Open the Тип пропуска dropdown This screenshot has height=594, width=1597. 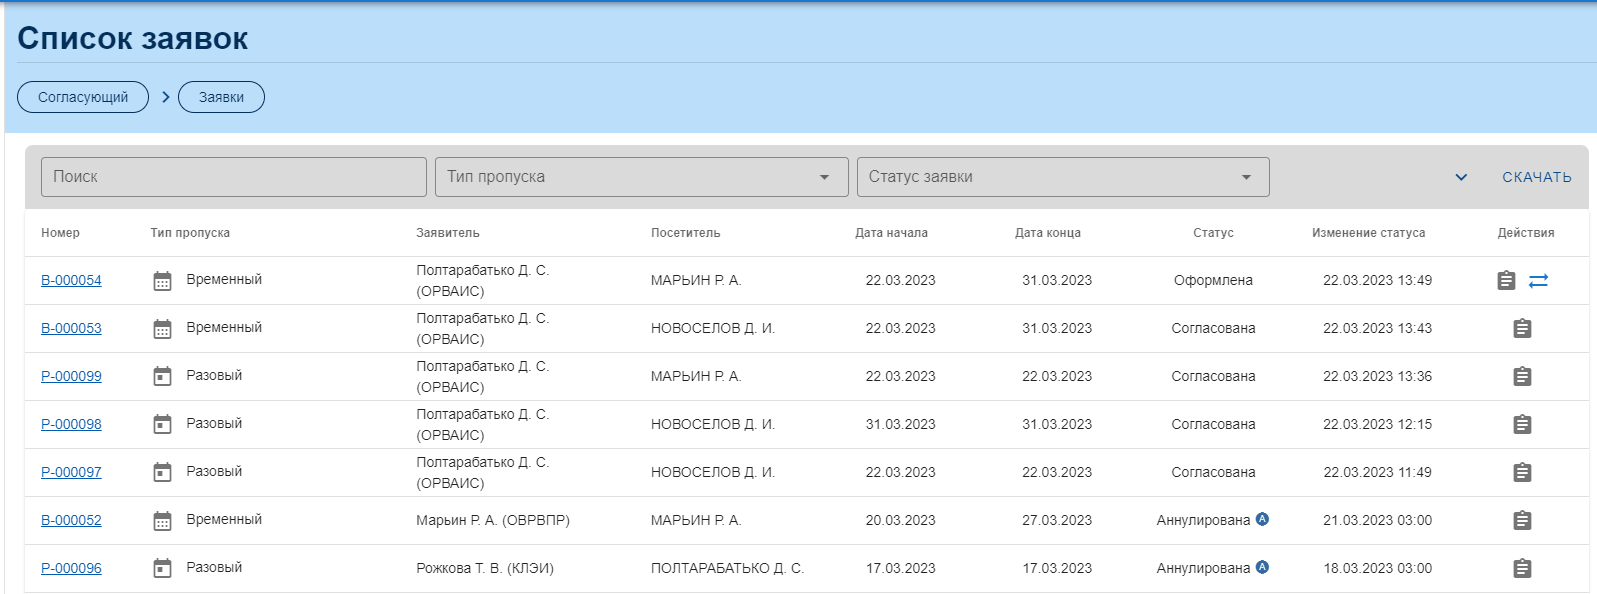coord(641,177)
